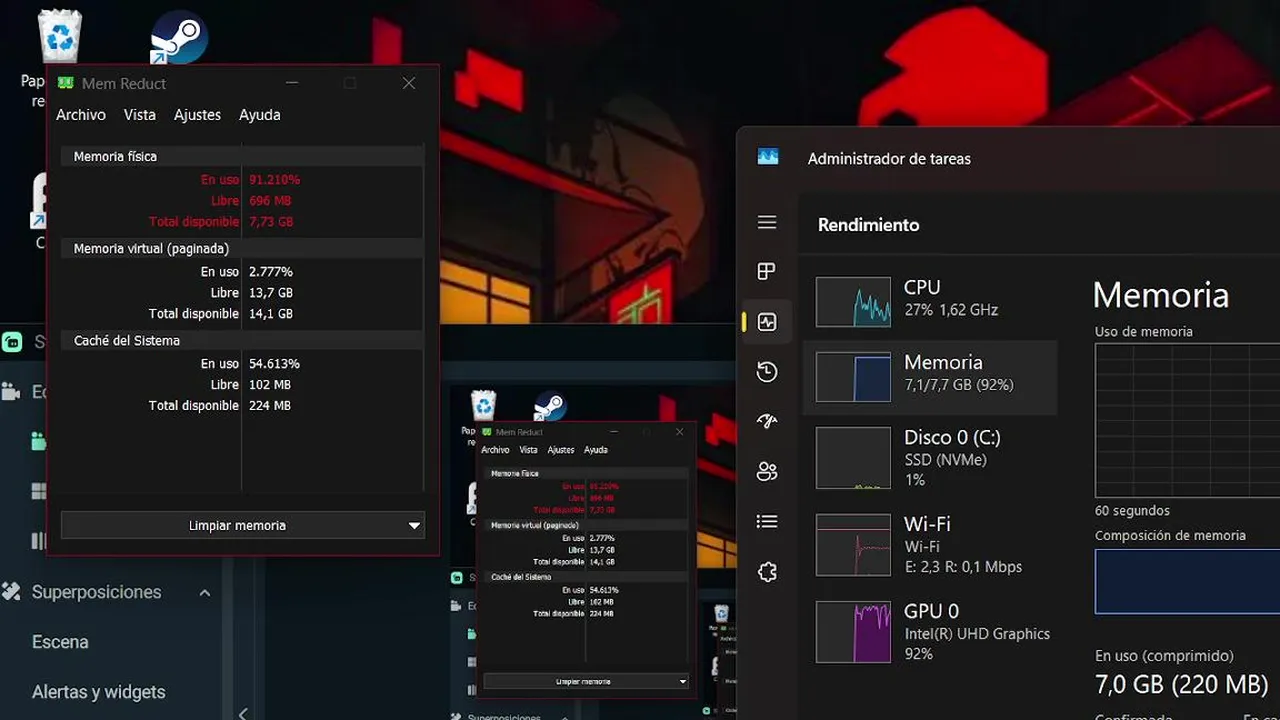
Task: Click the Task Manager app icon
Action: (768, 157)
